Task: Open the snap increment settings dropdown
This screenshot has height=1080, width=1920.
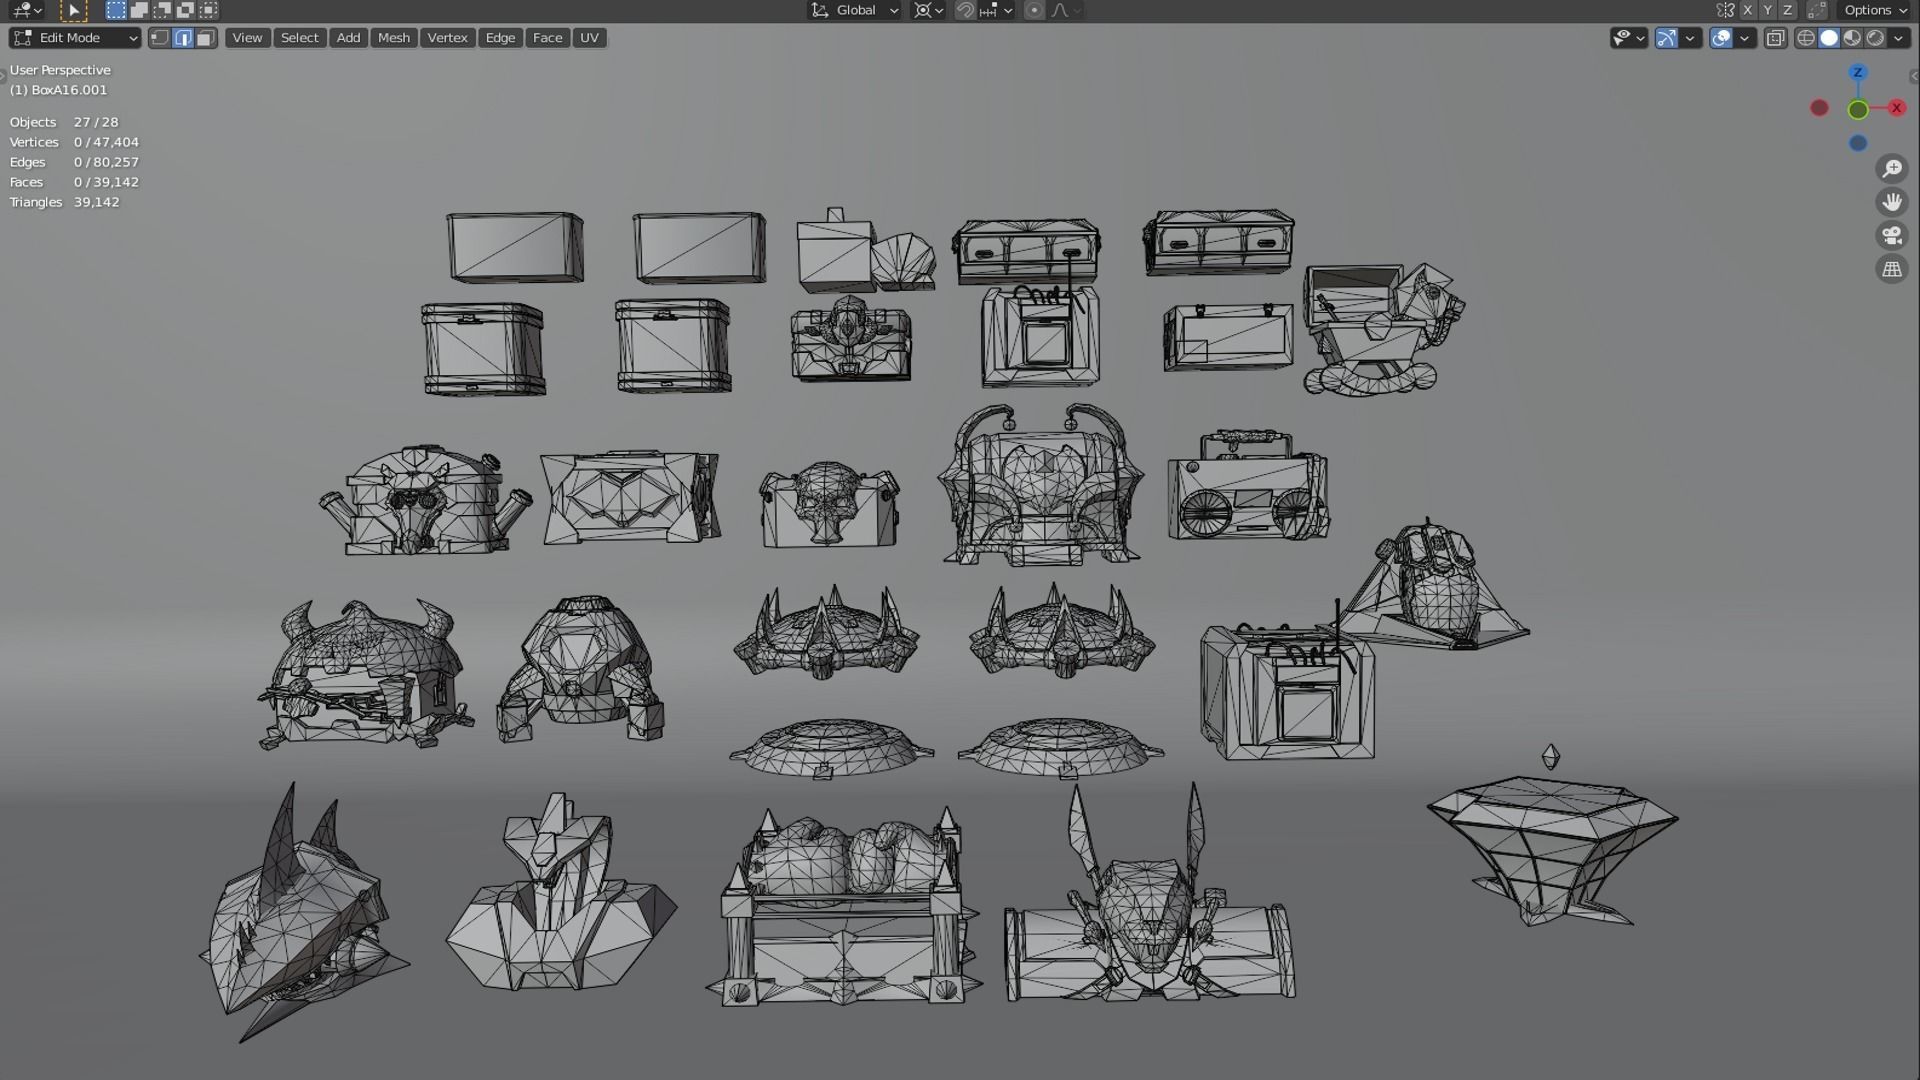Action: pyautogui.click(x=997, y=10)
